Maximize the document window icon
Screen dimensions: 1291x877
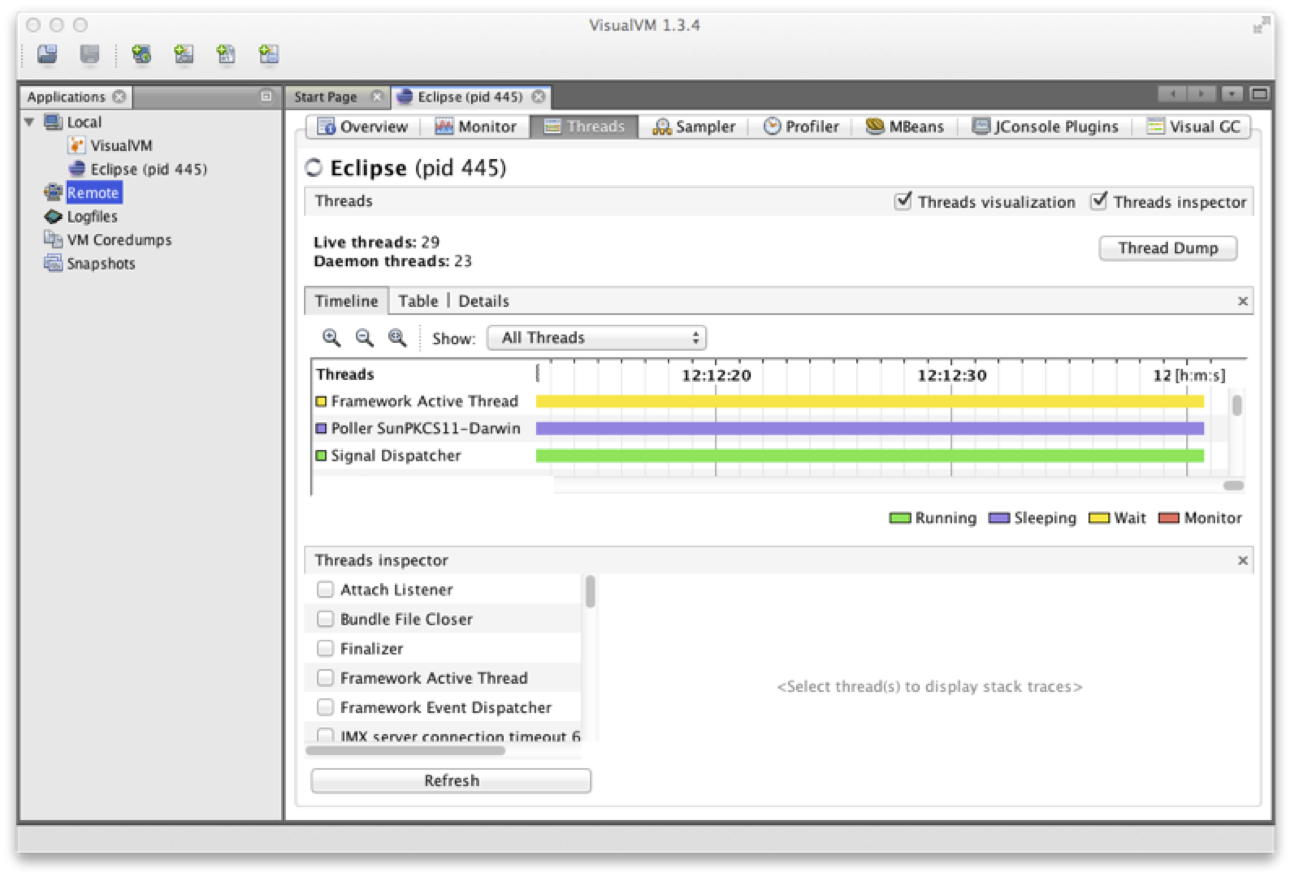pos(1259,95)
